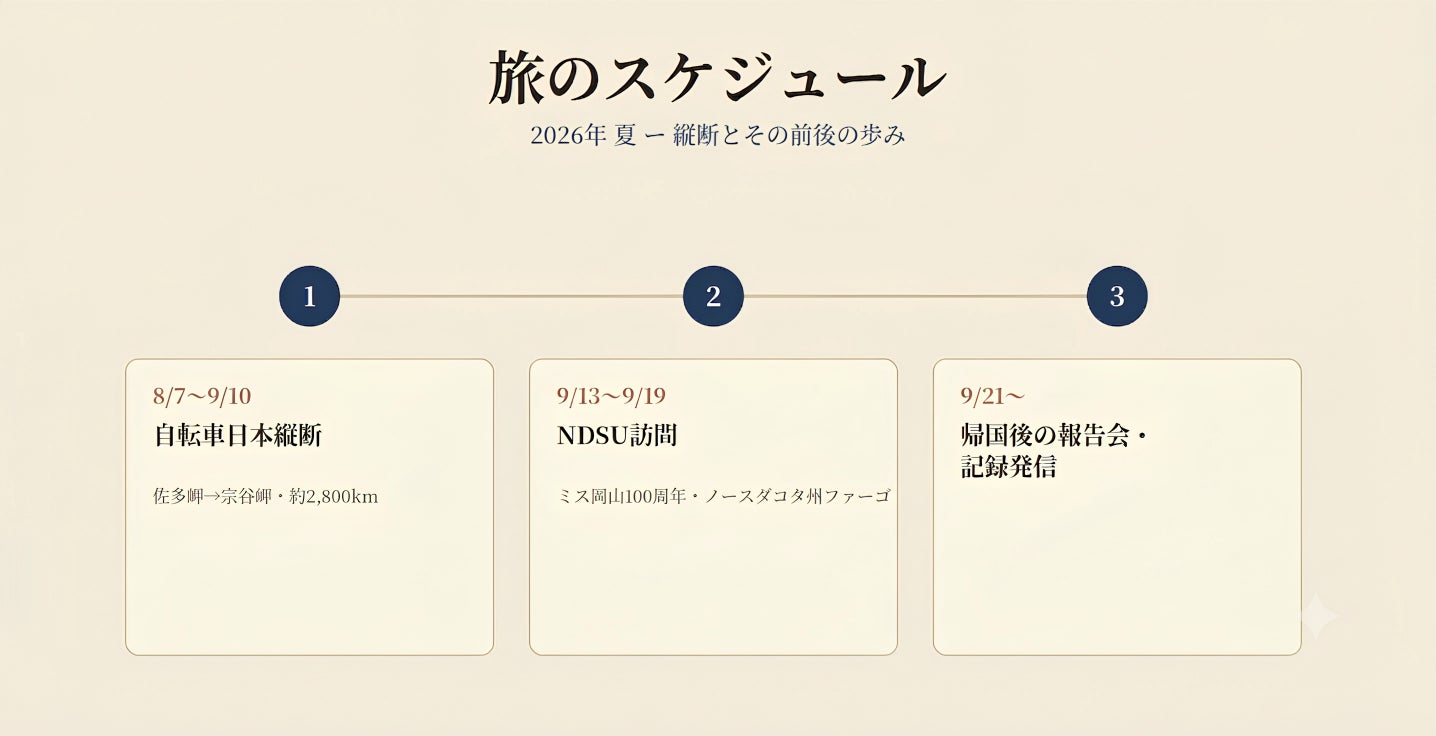Image resolution: width=1436 pixels, height=736 pixels.
Task: Open the NDSU訪問 card title
Action: [617, 436]
